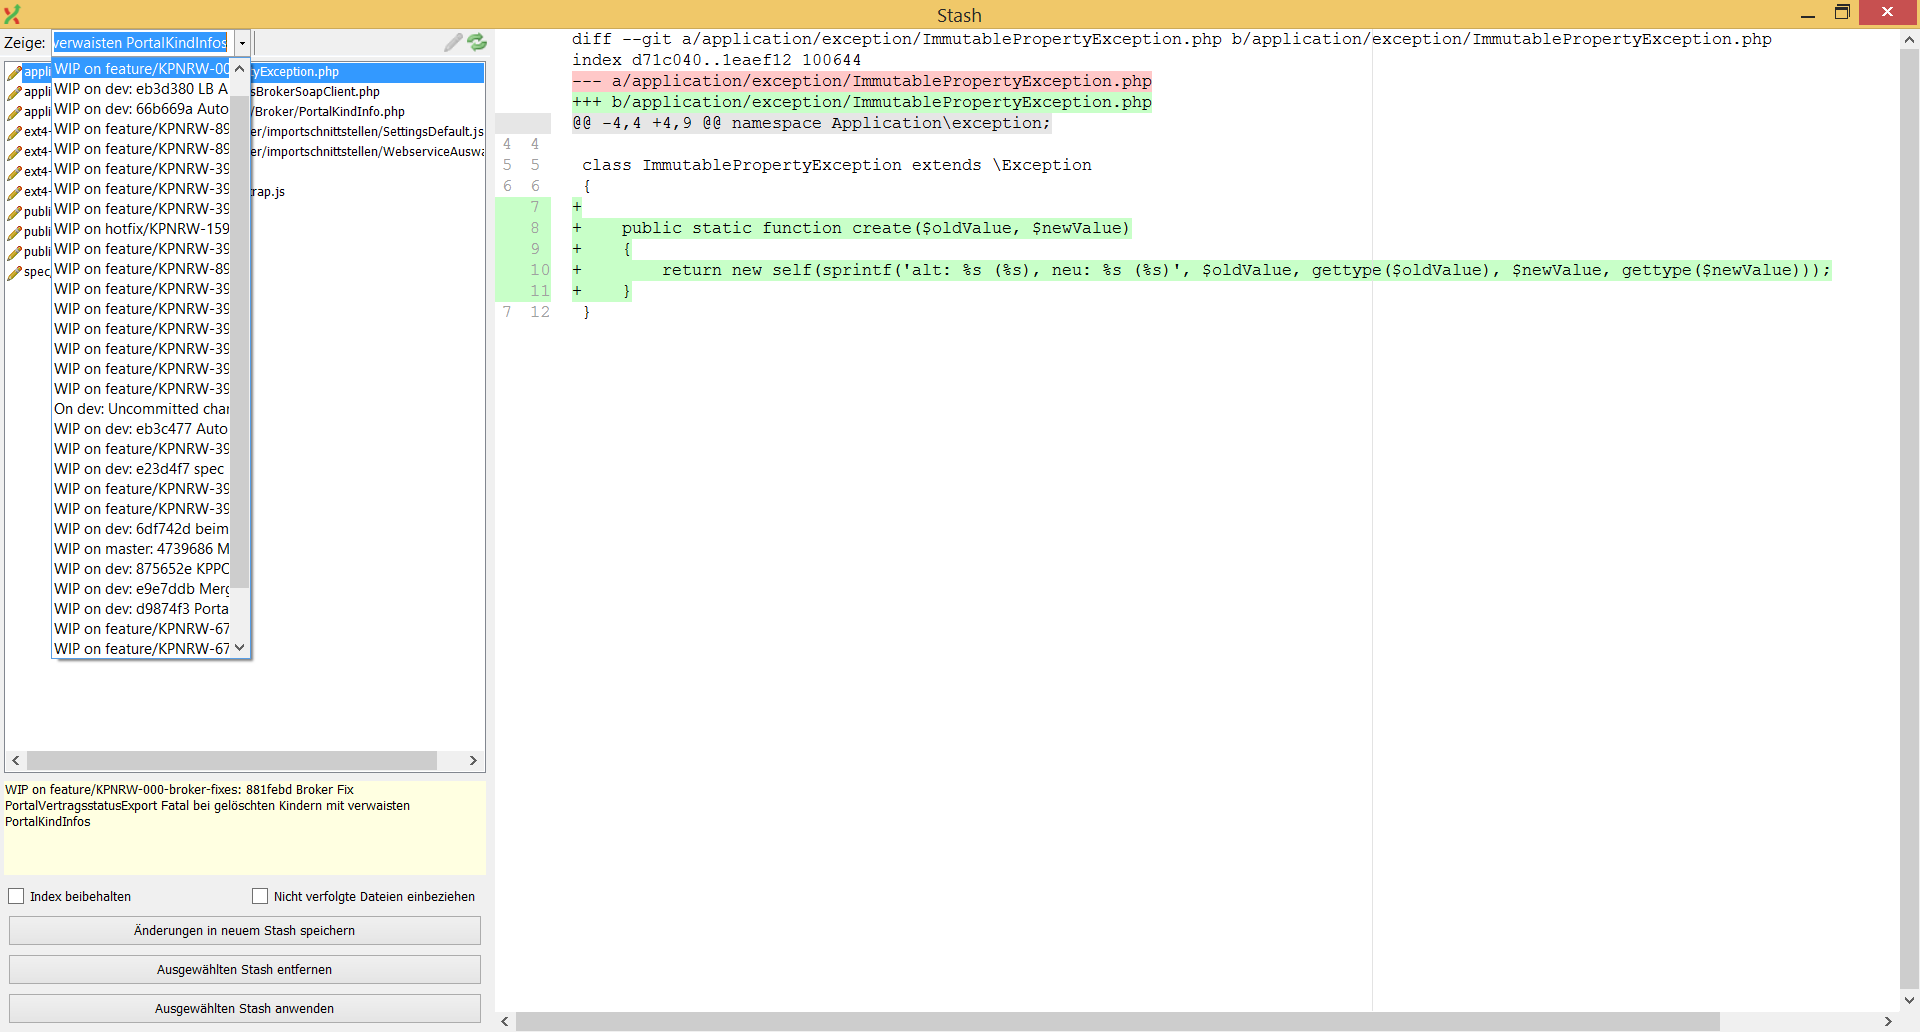Select 'WIP on hotfix/KPNRW-159' stash entry
The width and height of the screenshot is (1920, 1032).
point(141,228)
